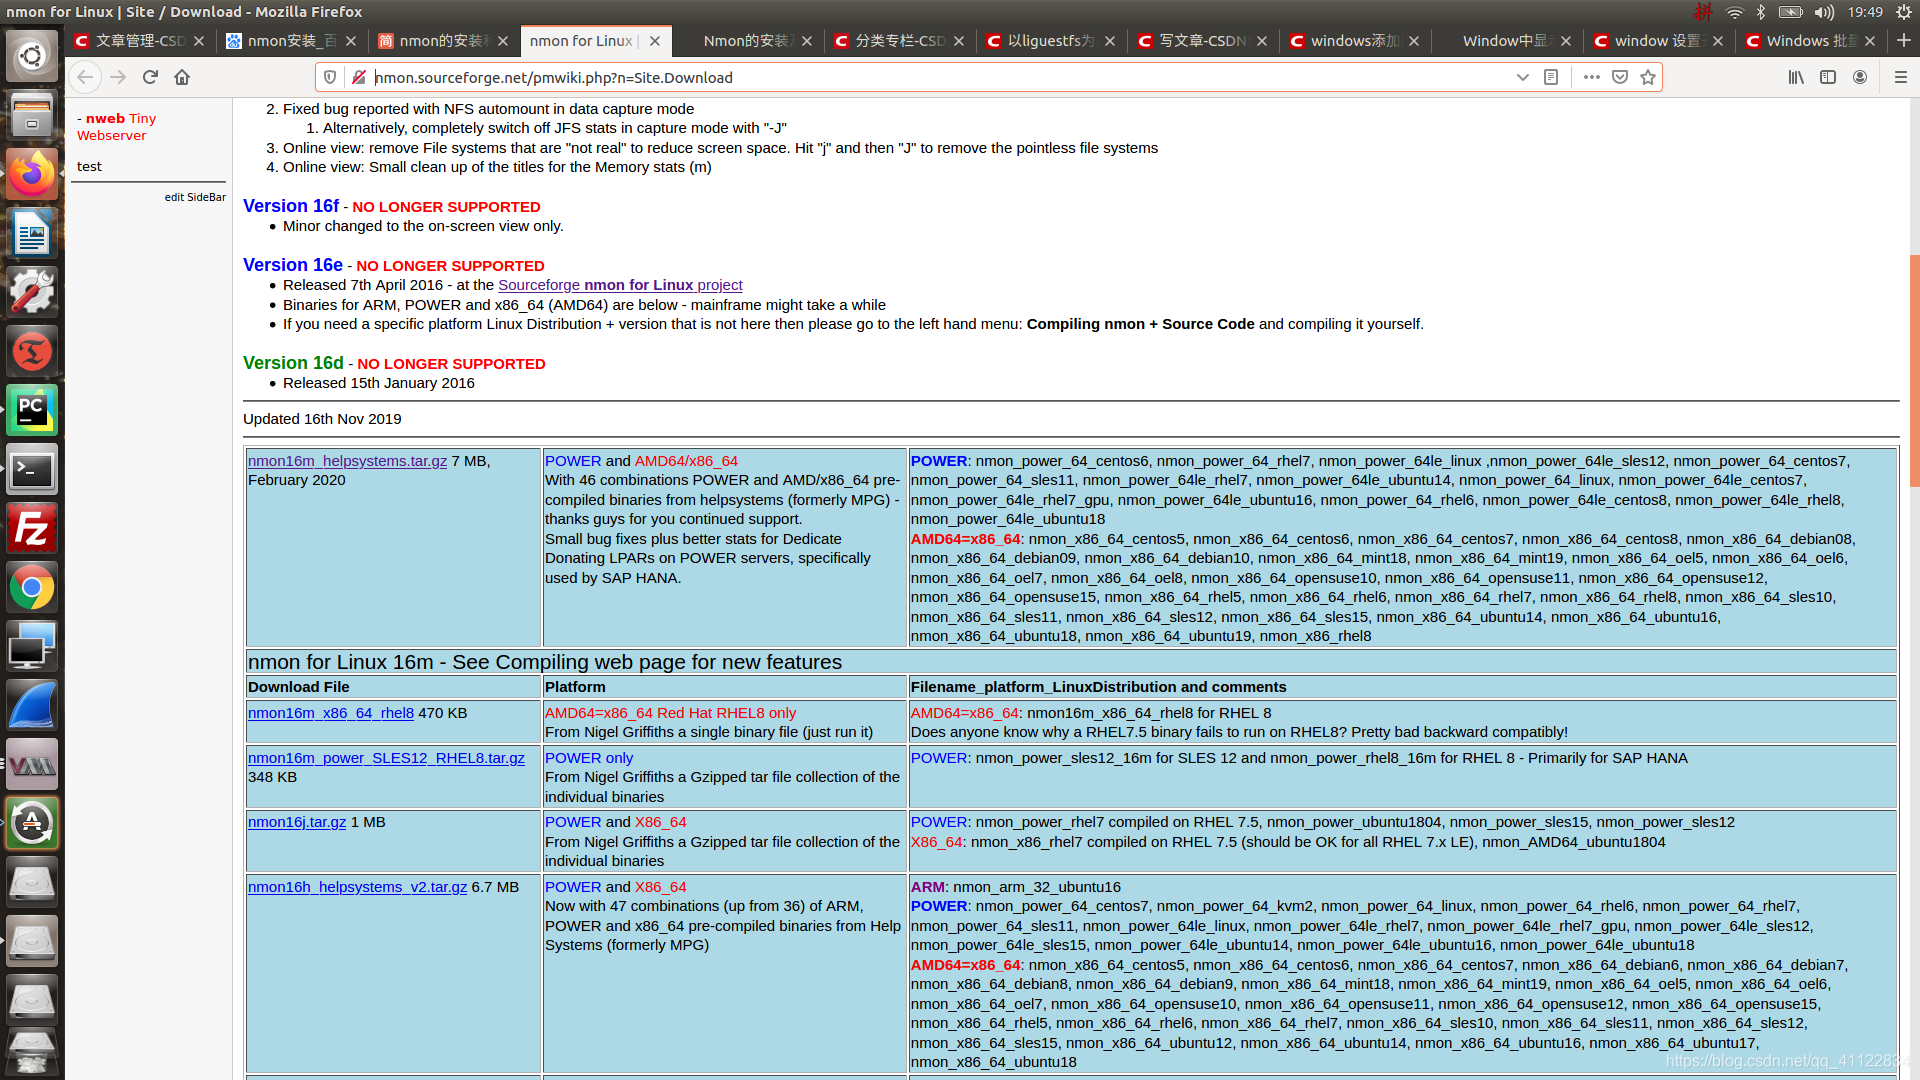Go back to the previous page
Viewport: 1920px width, 1080px height.
pos(85,77)
